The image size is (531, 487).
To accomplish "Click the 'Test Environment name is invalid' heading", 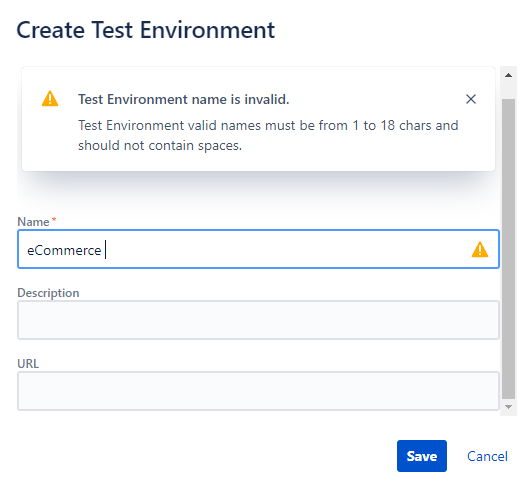I will click(184, 99).
